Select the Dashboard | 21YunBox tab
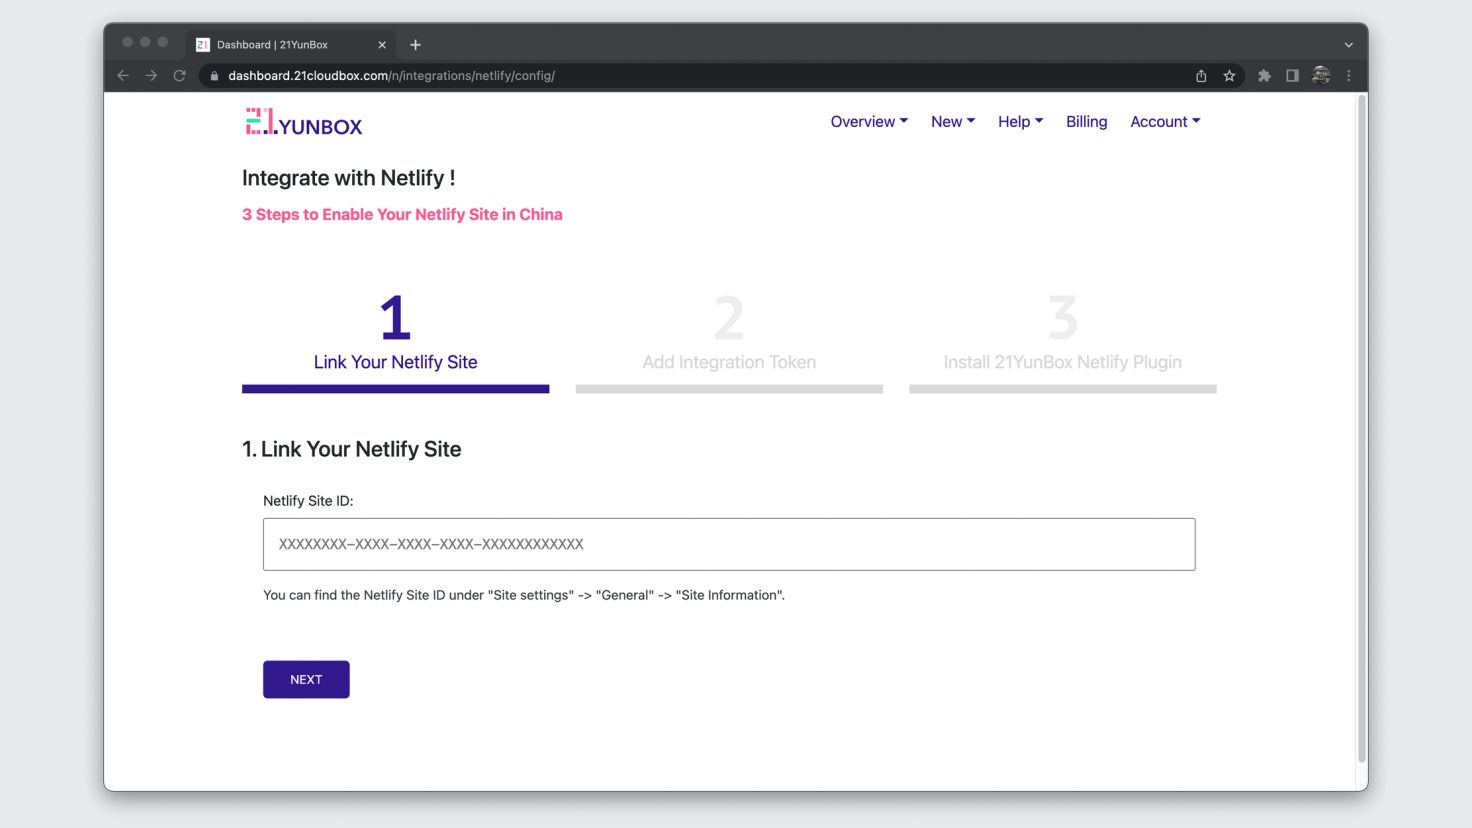 [290, 45]
